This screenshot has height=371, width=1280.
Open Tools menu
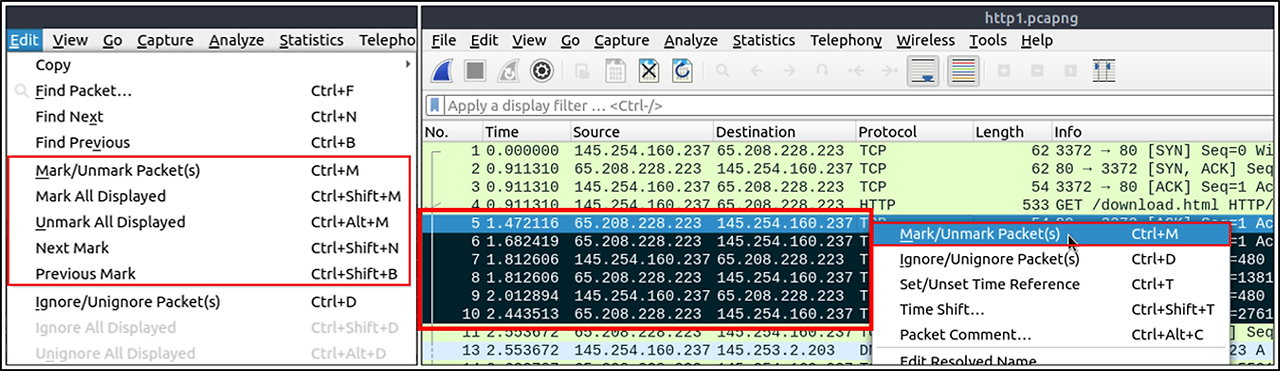click(988, 40)
